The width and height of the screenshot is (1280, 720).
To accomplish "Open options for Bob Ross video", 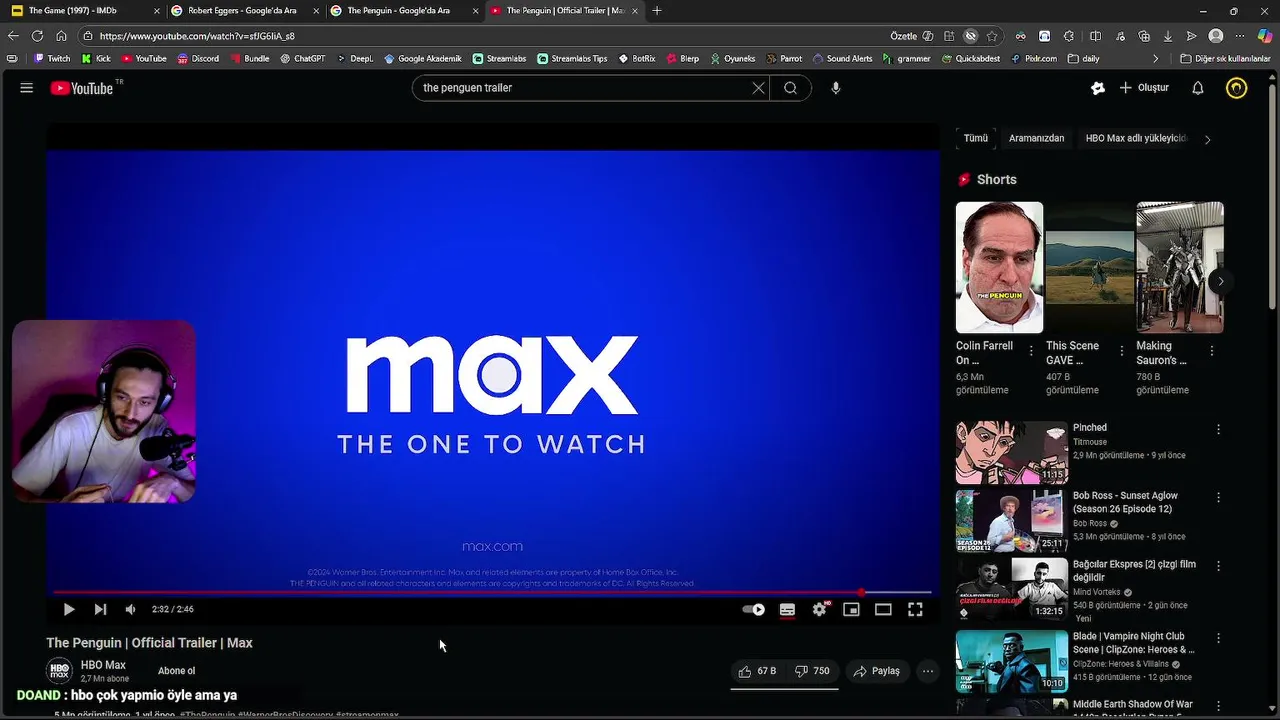I will 1218,497.
